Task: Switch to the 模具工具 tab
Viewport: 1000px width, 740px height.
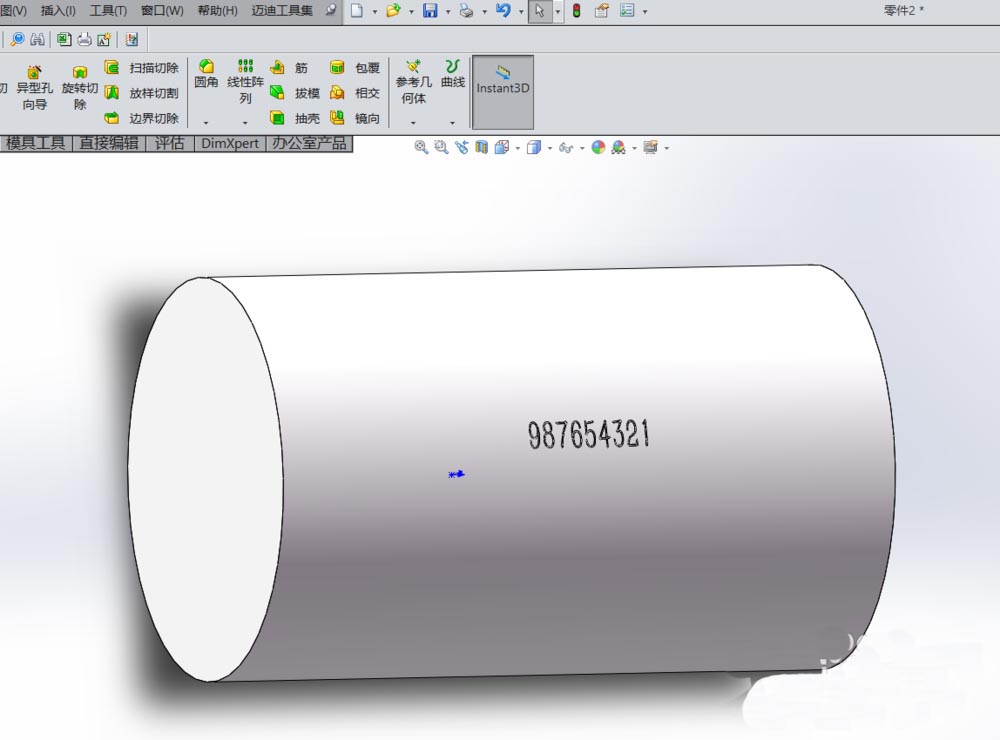Action: click(x=36, y=144)
